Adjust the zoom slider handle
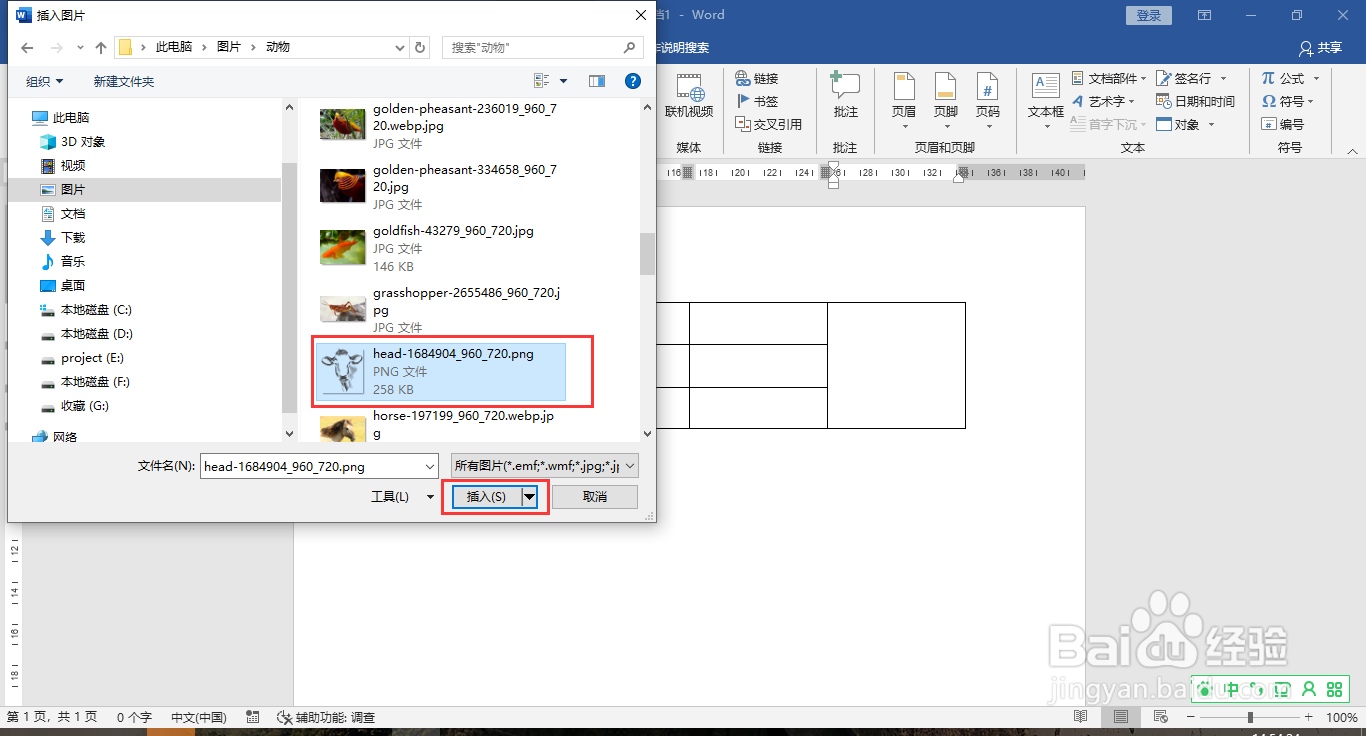This screenshot has height=736, width=1366. tap(1250, 717)
